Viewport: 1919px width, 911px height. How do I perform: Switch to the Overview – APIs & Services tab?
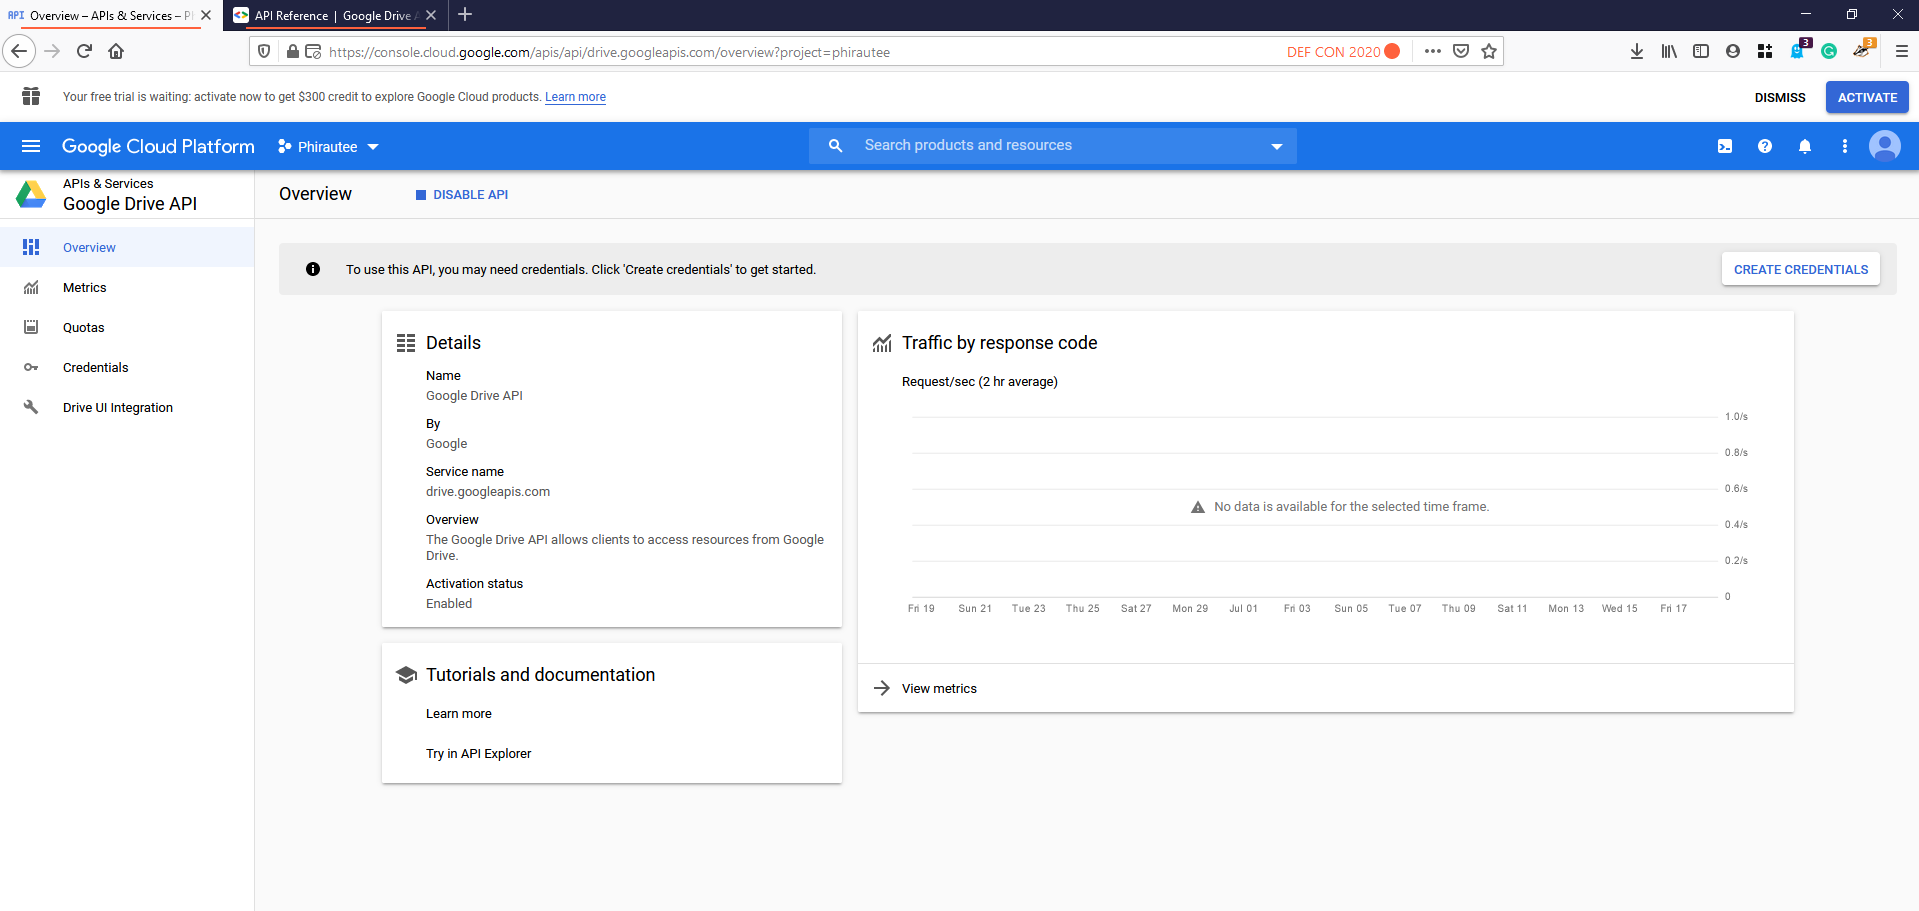(x=110, y=15)
